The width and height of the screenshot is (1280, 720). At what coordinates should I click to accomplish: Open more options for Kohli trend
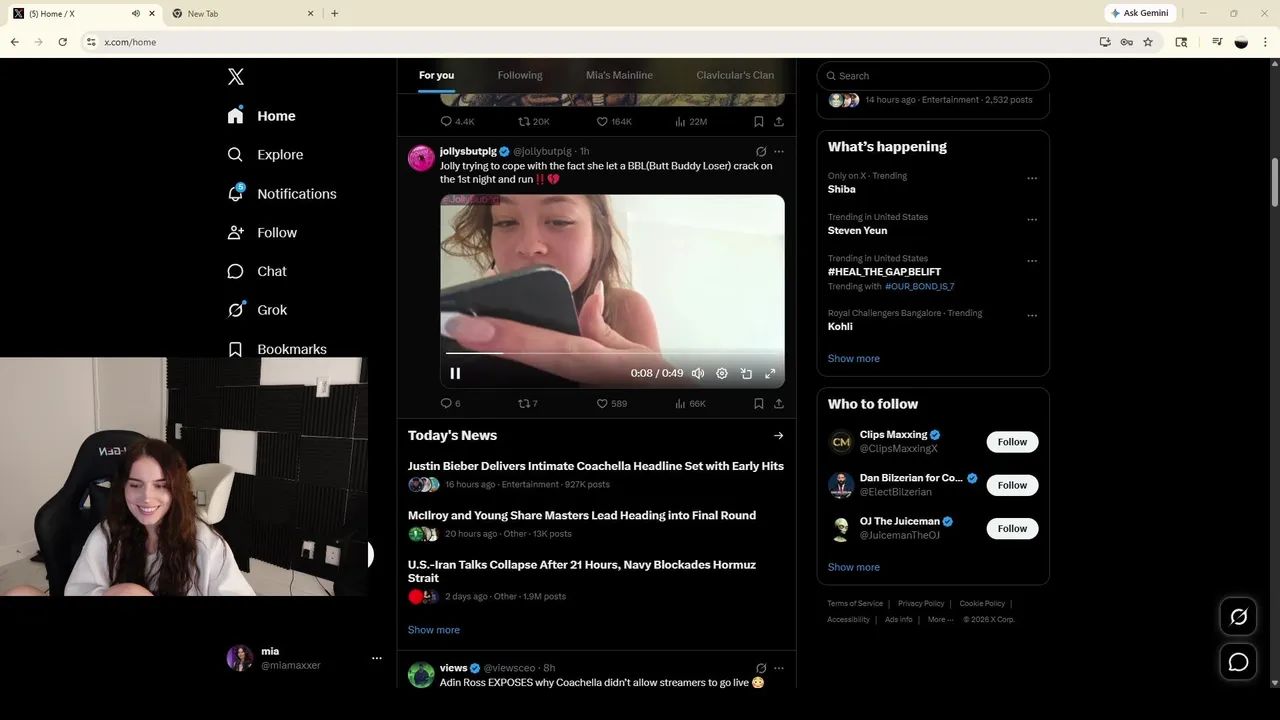(x=1032, y=316)
